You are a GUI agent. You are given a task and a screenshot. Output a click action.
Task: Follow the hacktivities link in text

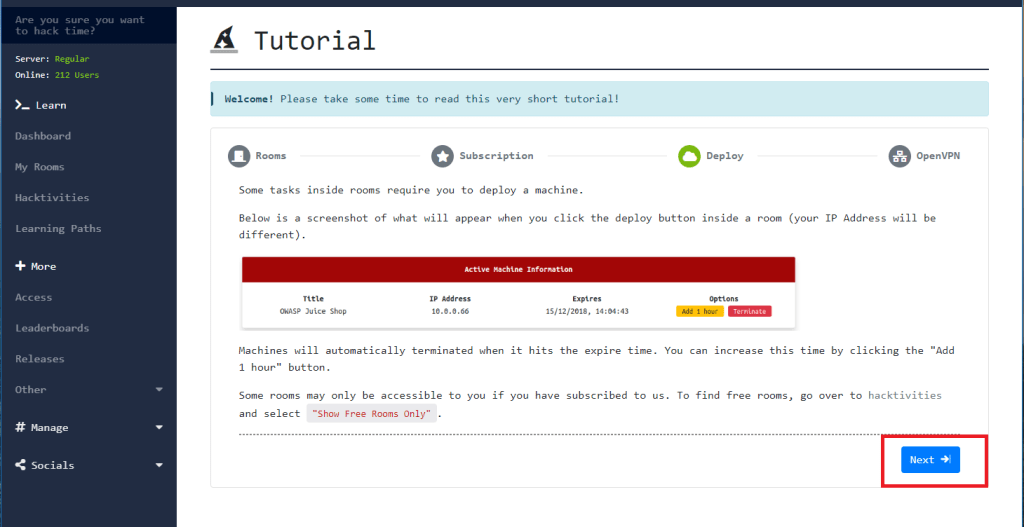(x=904, y=395)
